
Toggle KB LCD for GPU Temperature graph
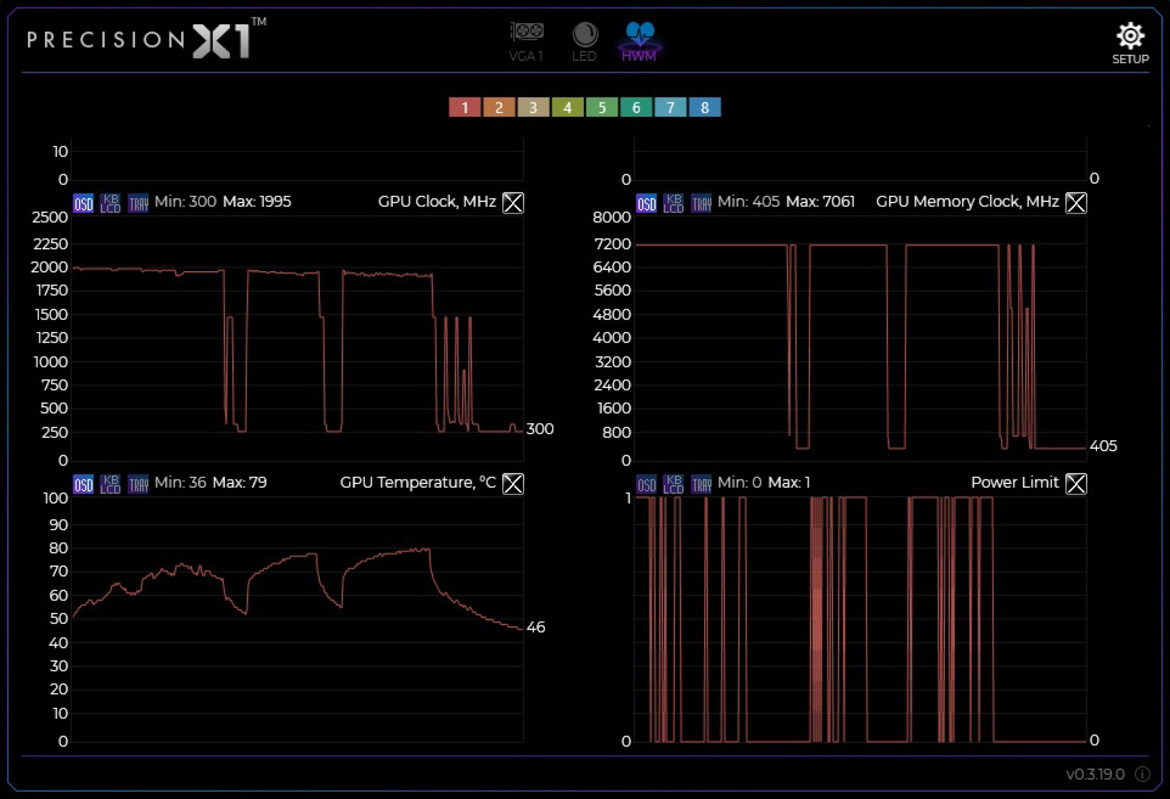point(110,484)
